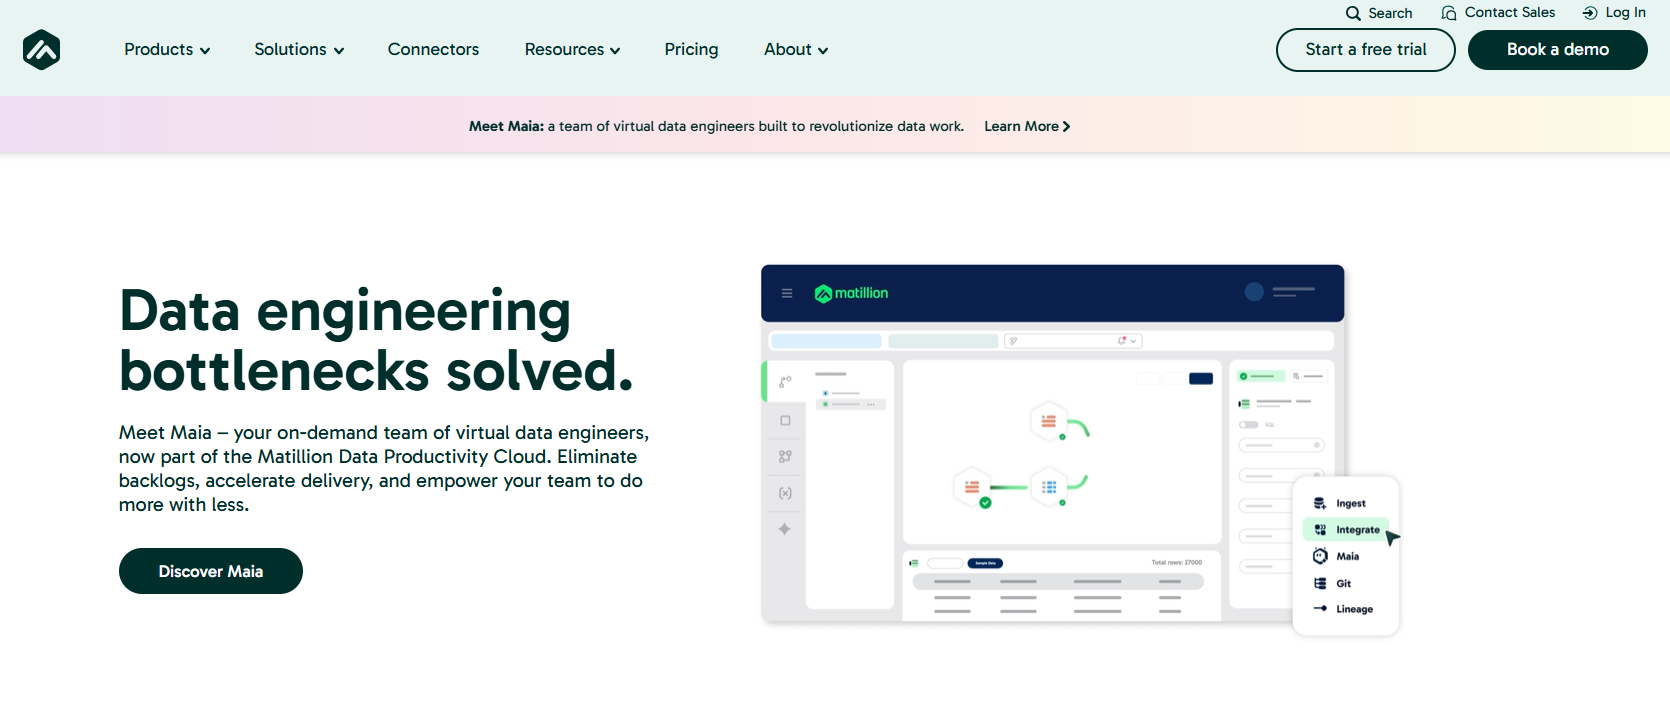Expand the About dropdown menu
The image size is (1670, 703).
pos(796,49)
